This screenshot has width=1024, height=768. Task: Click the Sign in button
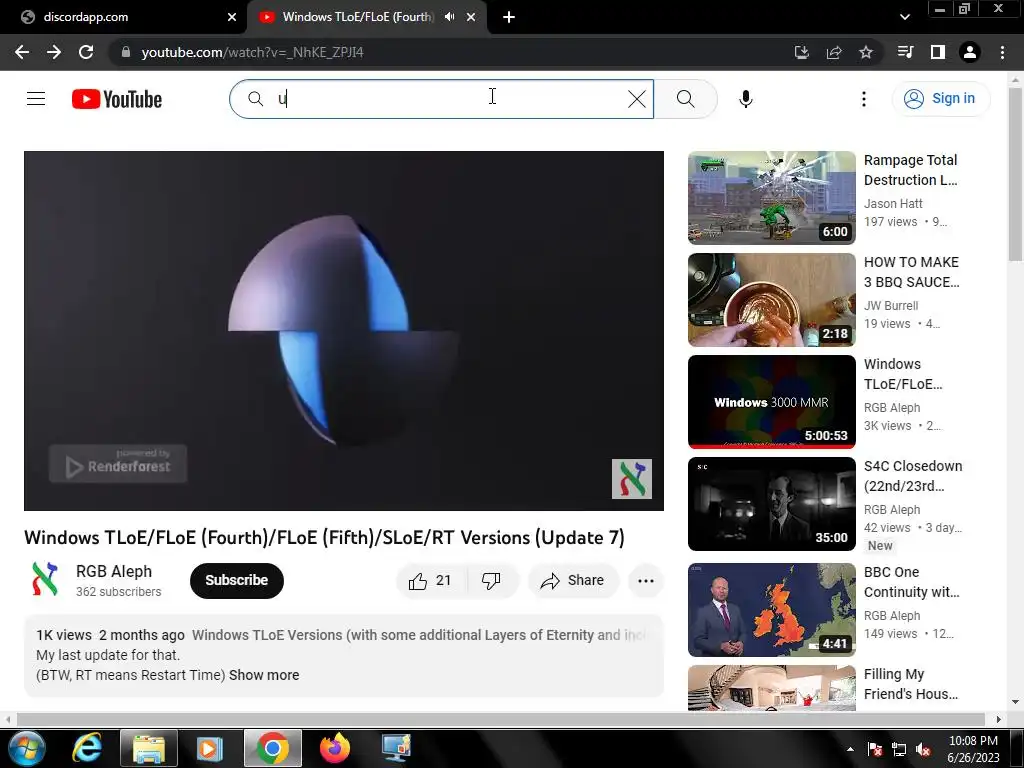[x=940, y=99]
